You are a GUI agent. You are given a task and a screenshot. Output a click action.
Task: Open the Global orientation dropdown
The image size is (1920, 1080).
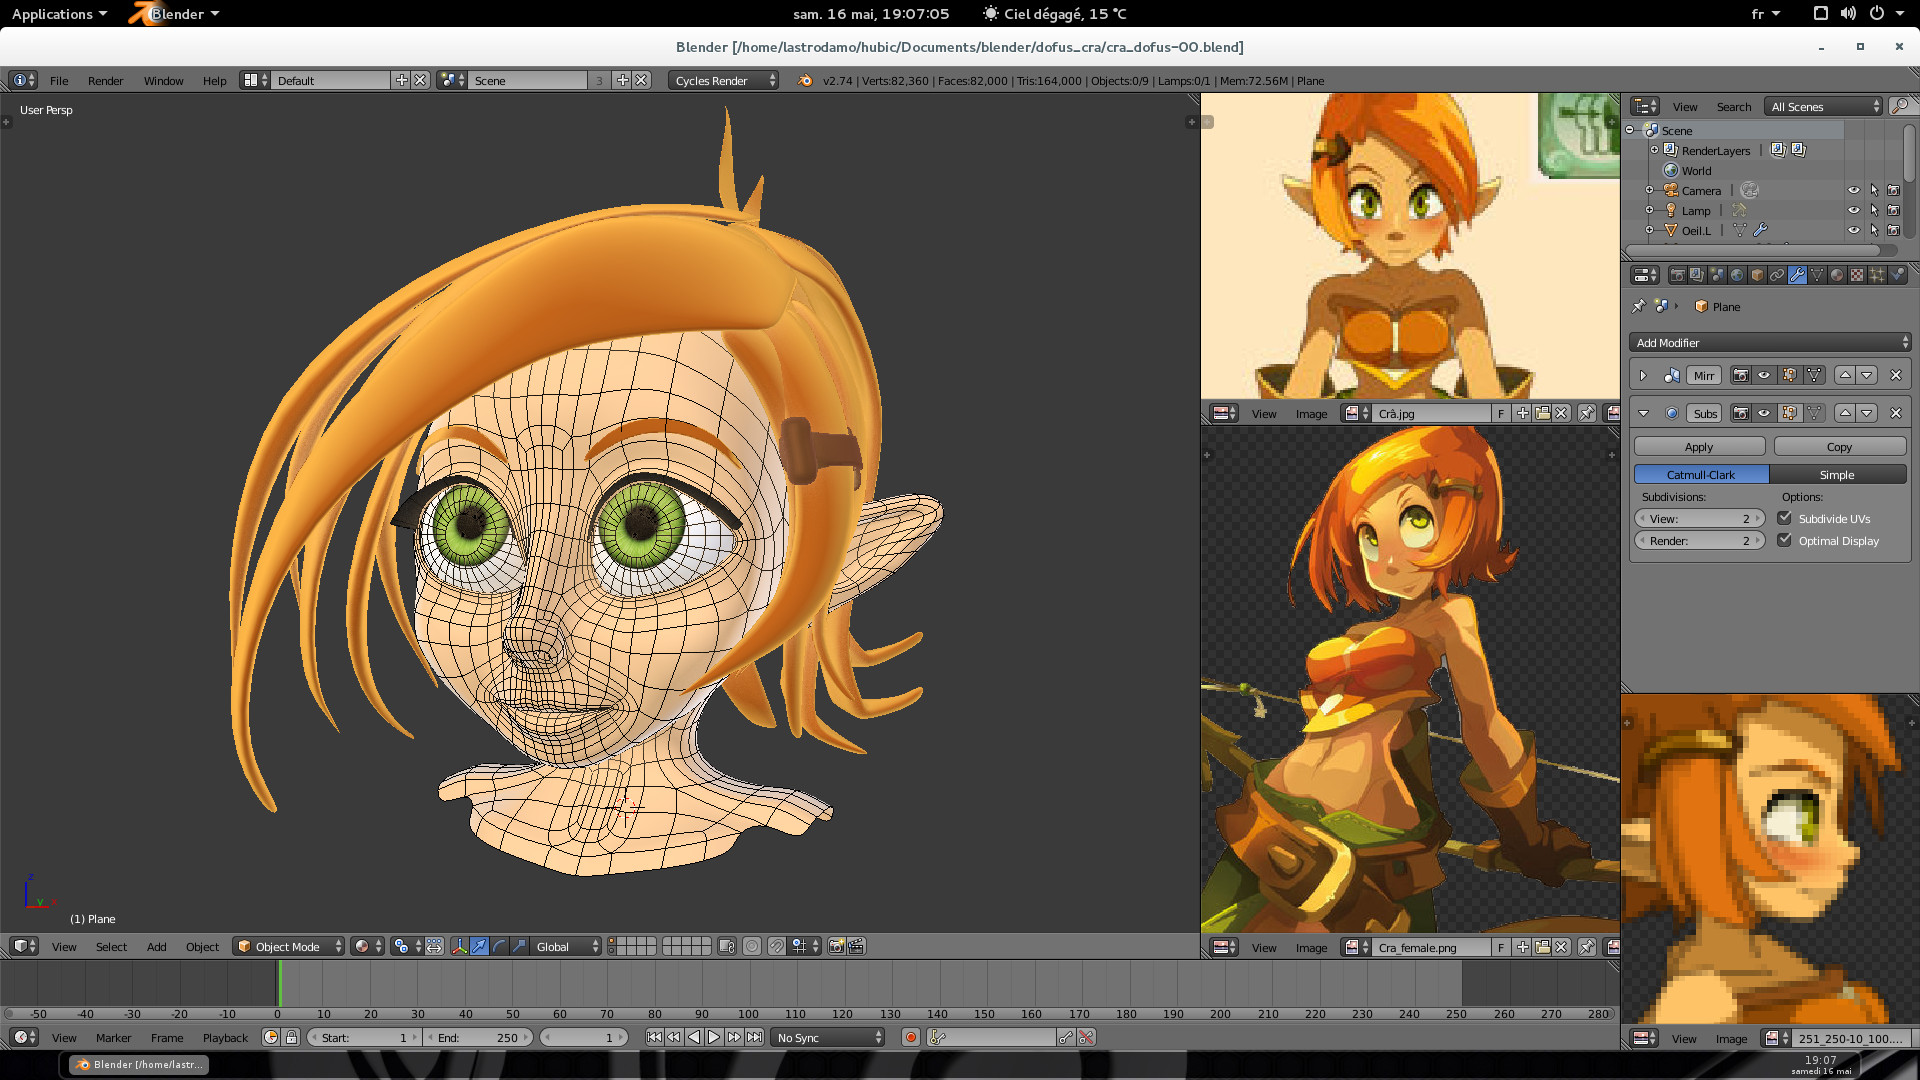click(566, 946)
